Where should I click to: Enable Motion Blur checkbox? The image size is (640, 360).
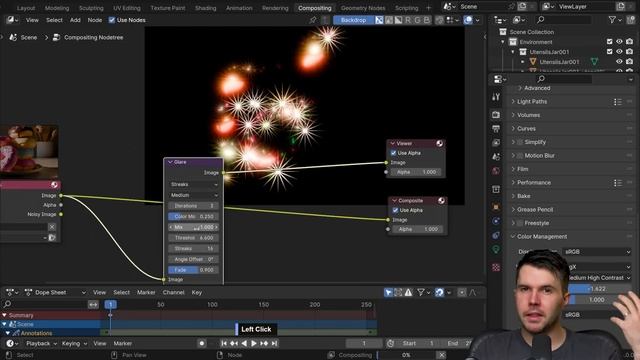pos(520,156)
